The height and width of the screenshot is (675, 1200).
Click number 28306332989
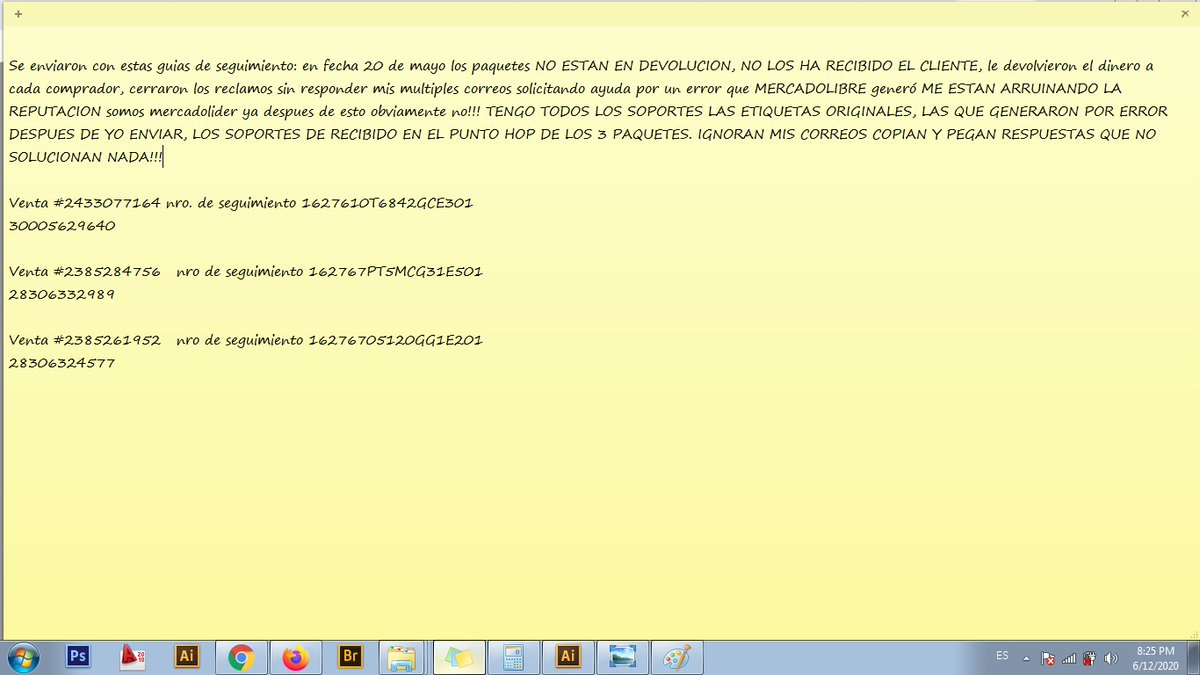pos(62,295)
